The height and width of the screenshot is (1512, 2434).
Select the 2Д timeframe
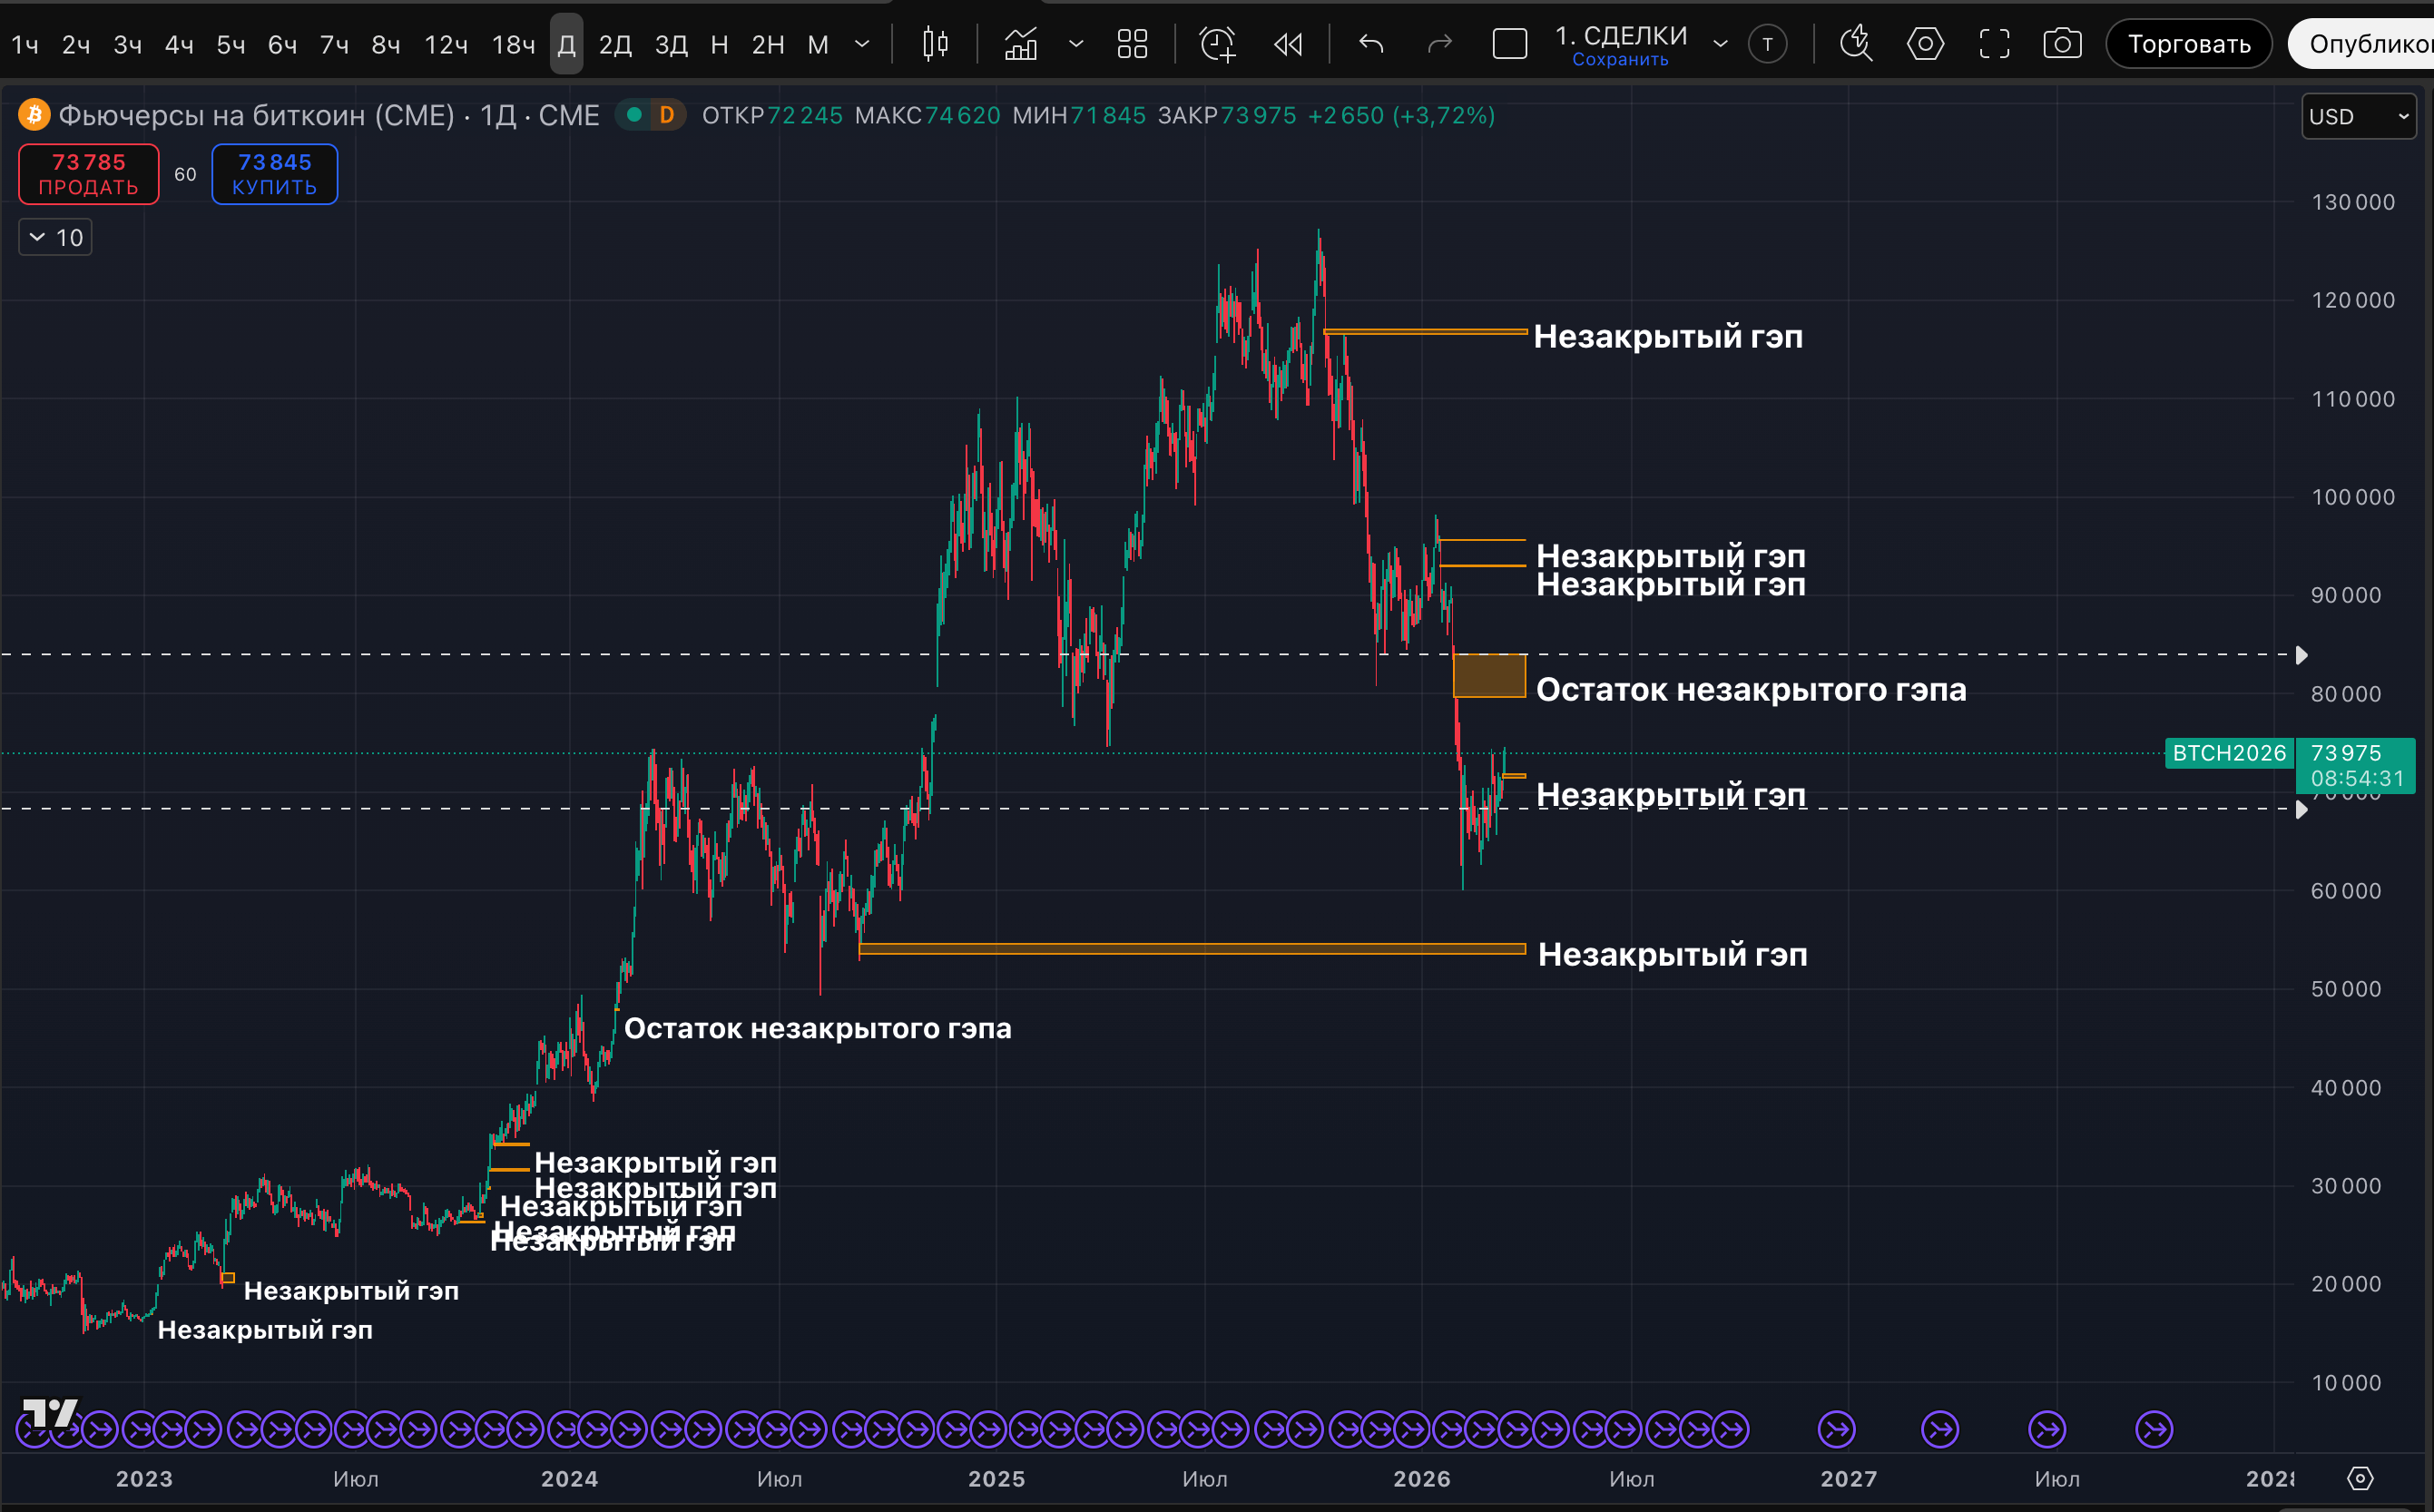(x=615, y=45)
